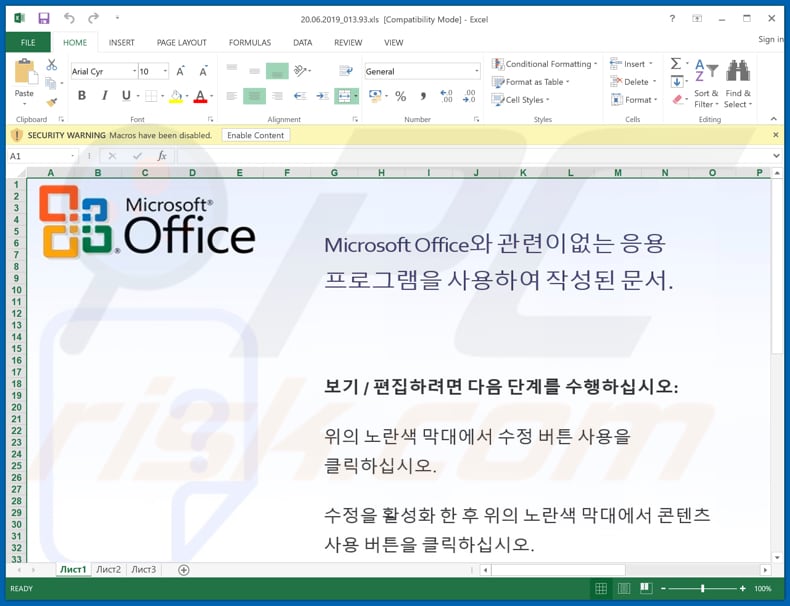Switch to the REVIEW tab

[x=348, y=42]
